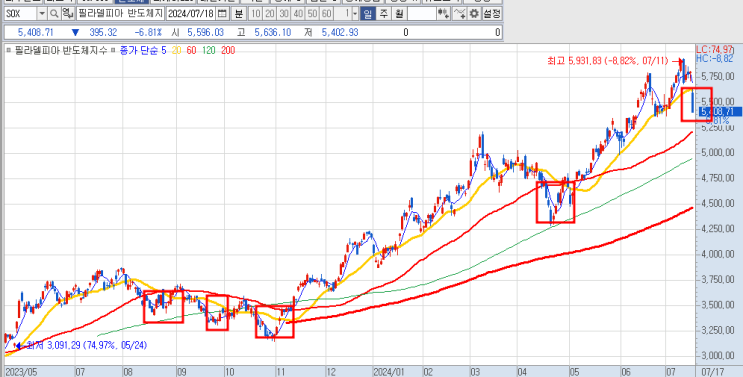Click the 최저 3,091.29 low annotation

pyautogui.click(x=87, y=345)
